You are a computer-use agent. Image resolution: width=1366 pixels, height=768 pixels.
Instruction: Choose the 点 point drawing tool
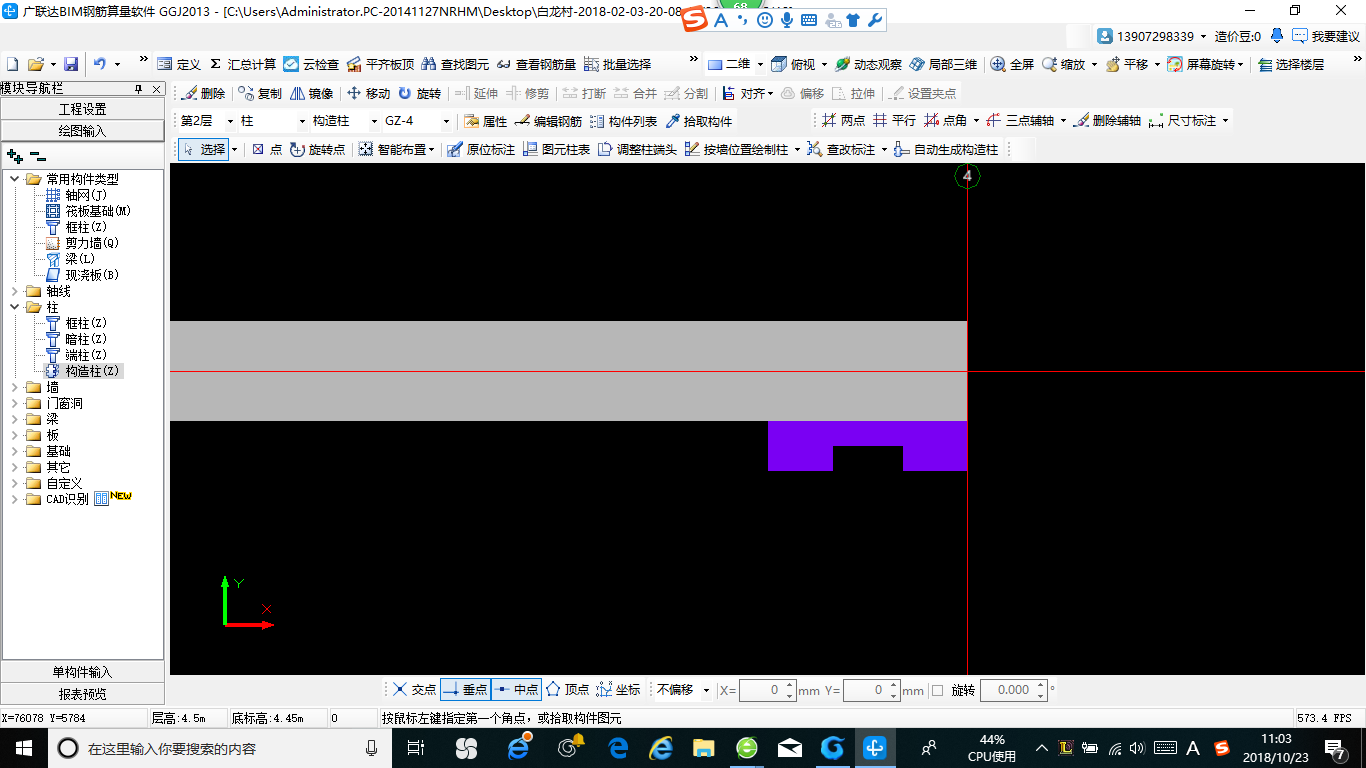click(266, 149)
